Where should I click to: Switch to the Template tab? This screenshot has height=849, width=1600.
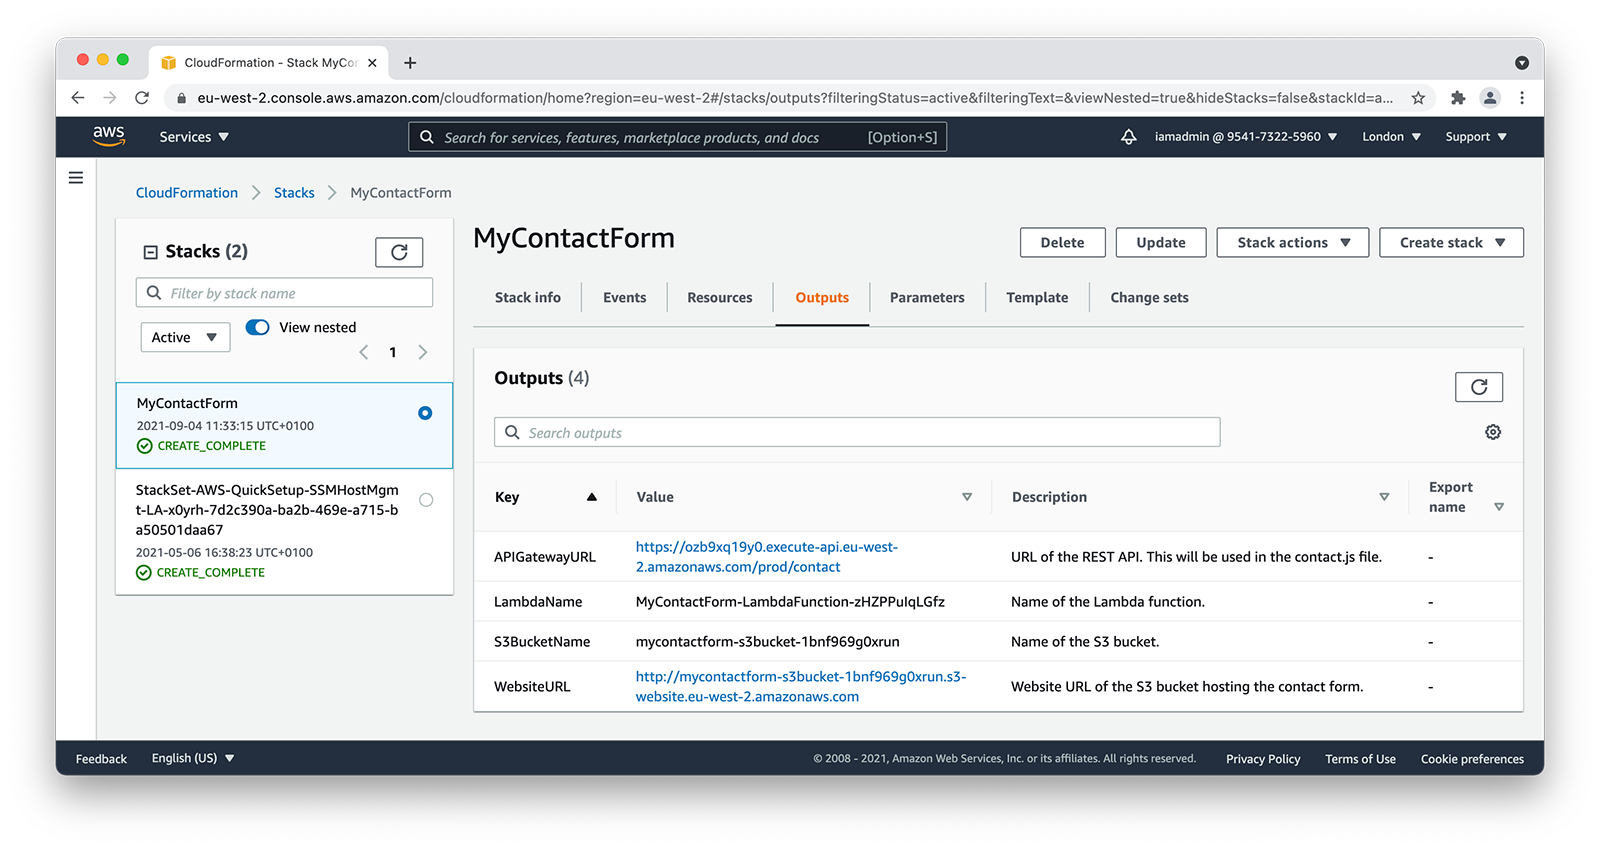1037,297
